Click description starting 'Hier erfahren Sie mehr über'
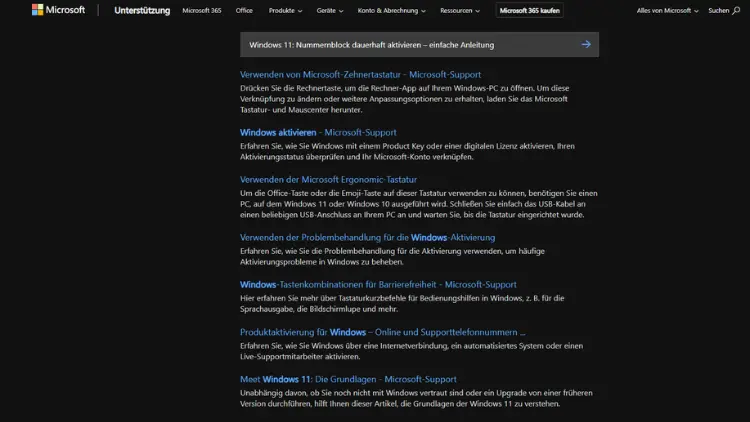Screen dimensions: 750x422 point(402,303)
